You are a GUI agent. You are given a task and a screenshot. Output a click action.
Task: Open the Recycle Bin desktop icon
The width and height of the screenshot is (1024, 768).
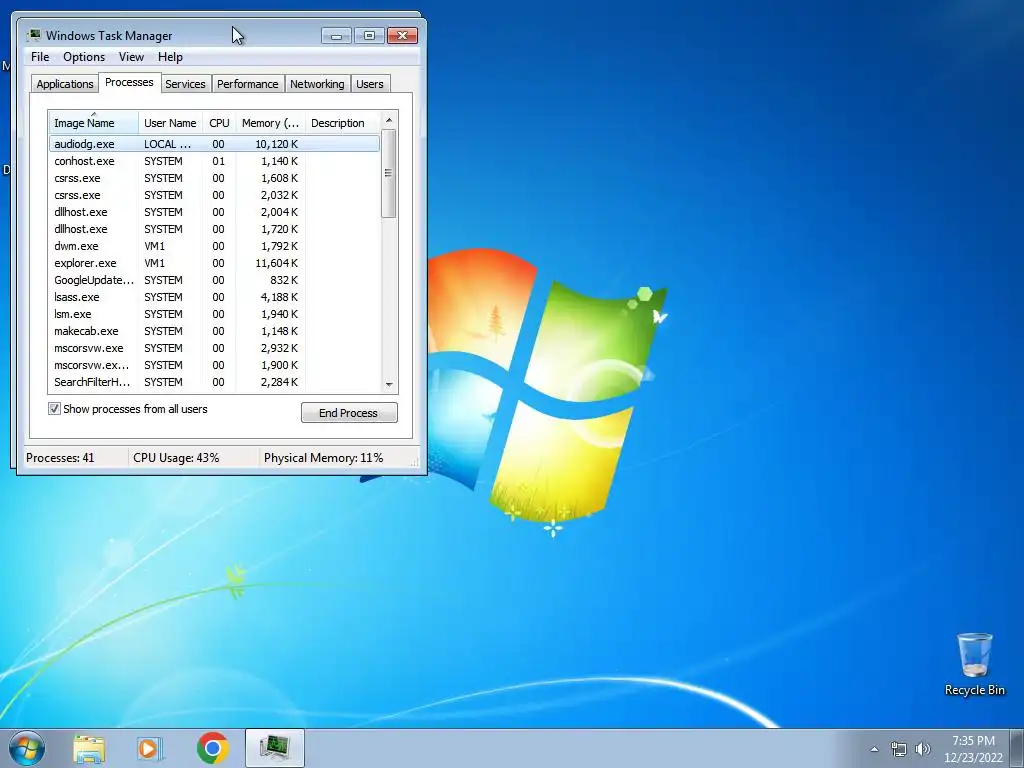(974, 664)
